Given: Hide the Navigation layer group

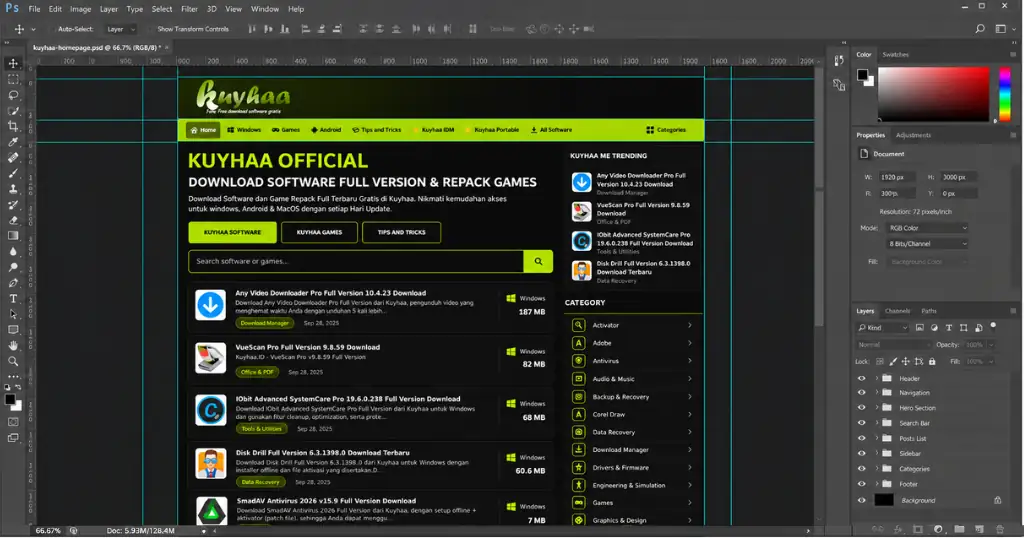Looking at the screenshot, I should coord(861,392).
